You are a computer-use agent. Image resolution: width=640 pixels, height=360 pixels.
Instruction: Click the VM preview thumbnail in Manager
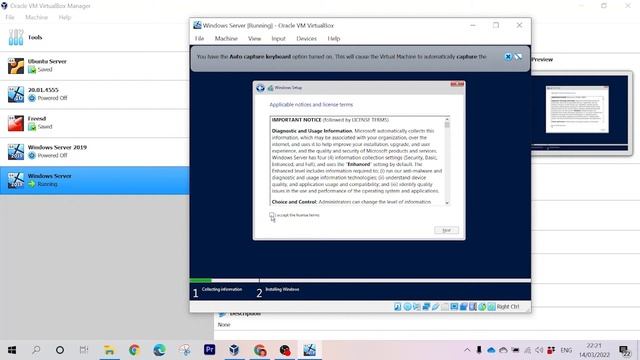[580, 113]
